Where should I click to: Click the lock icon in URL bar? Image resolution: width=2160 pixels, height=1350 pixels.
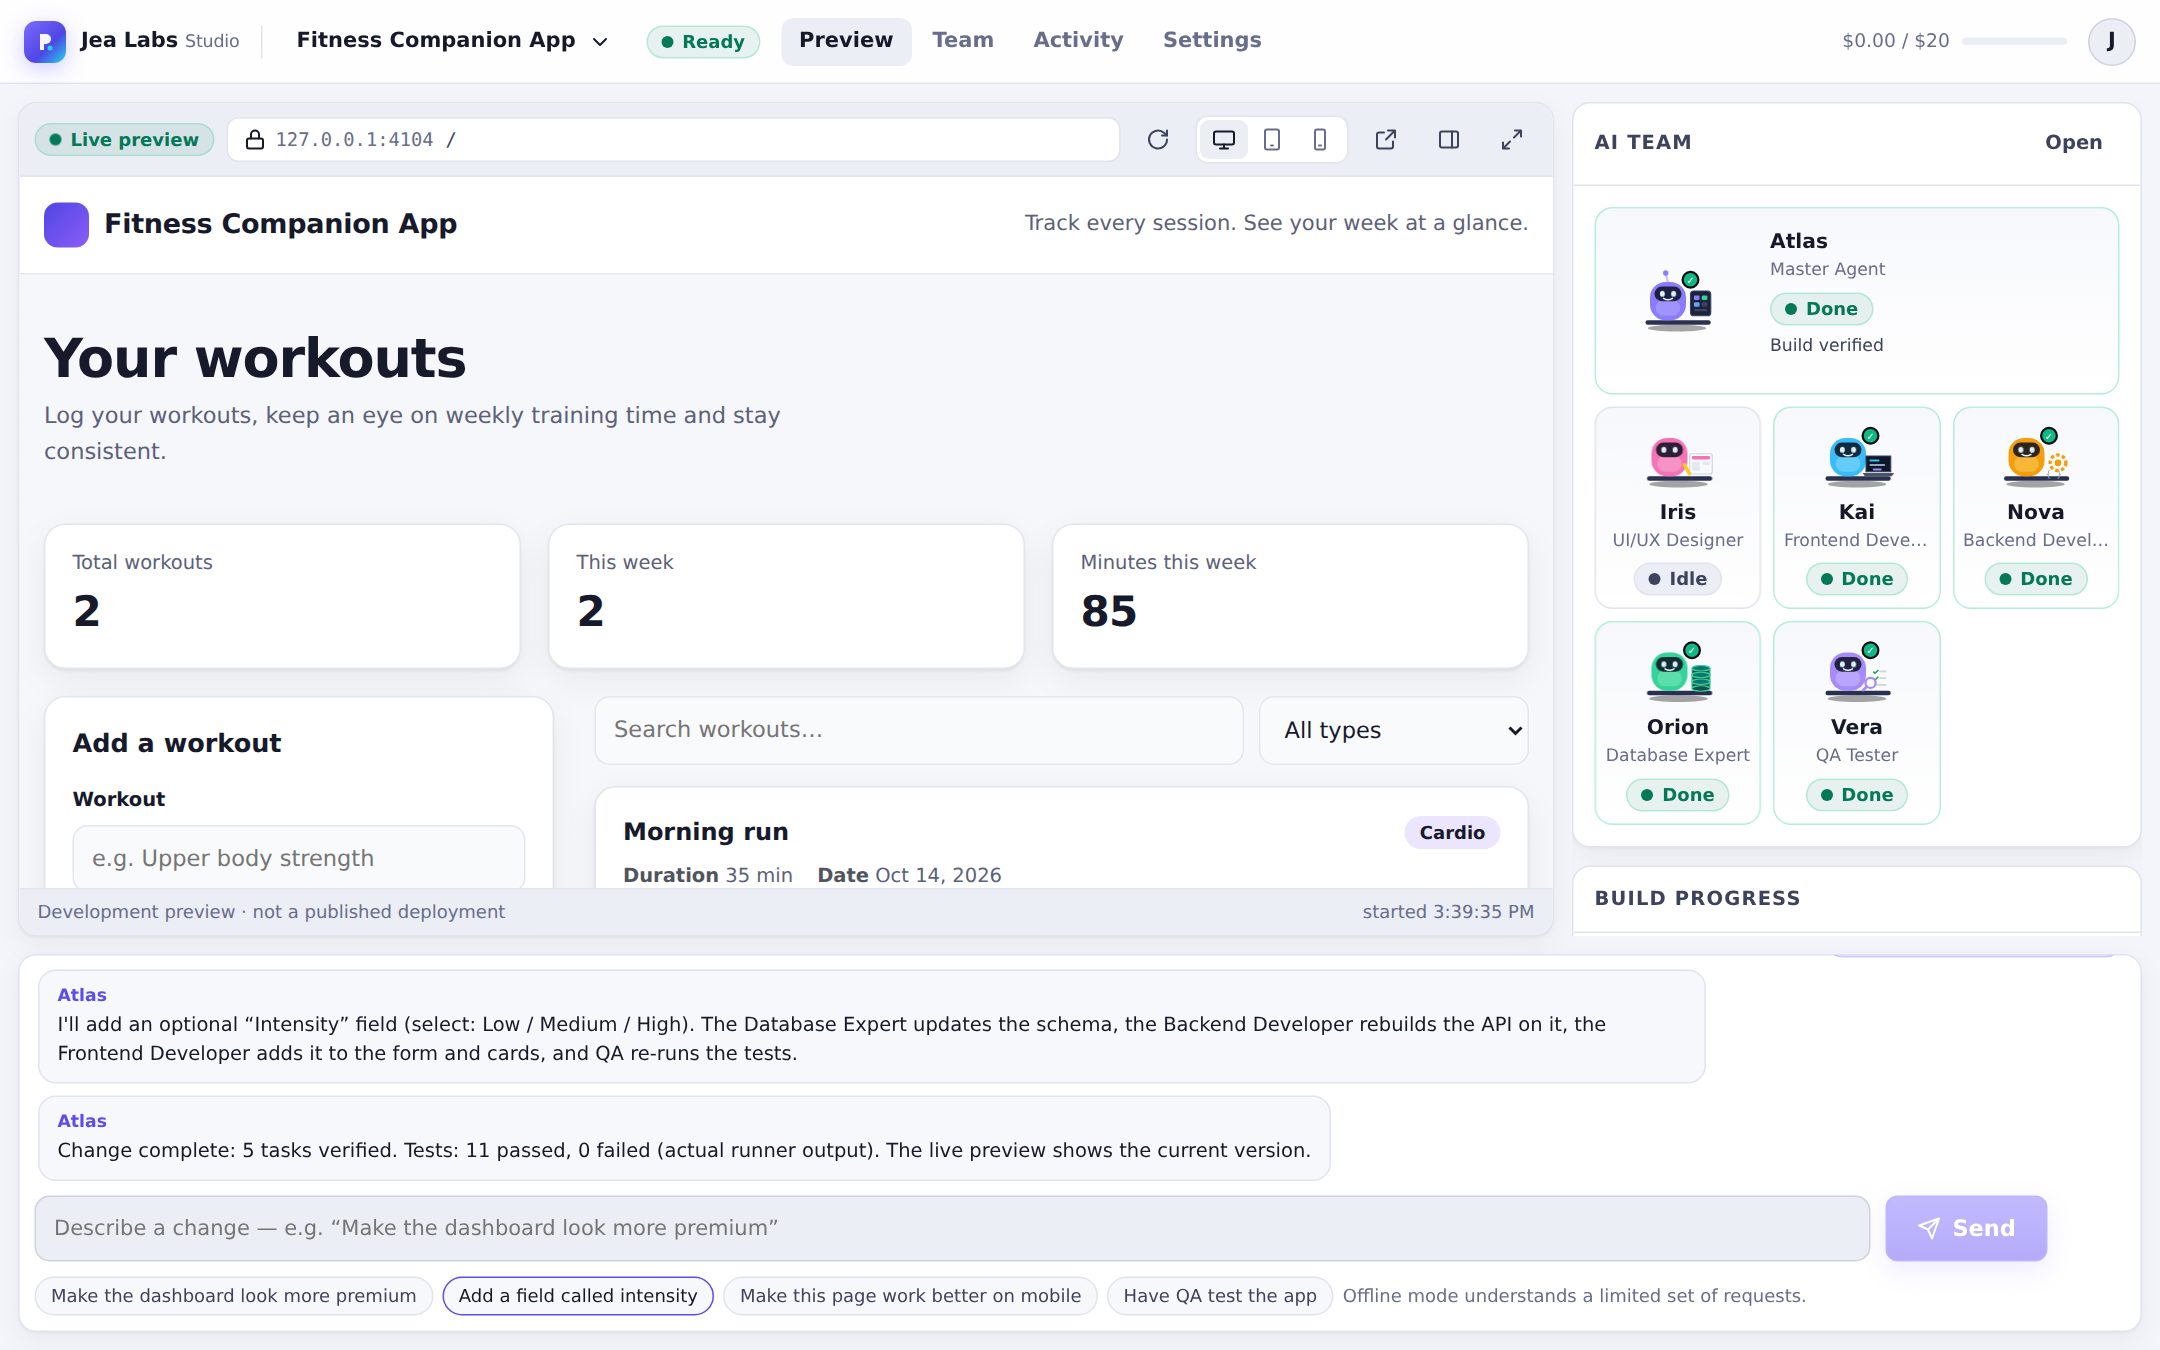255,140
